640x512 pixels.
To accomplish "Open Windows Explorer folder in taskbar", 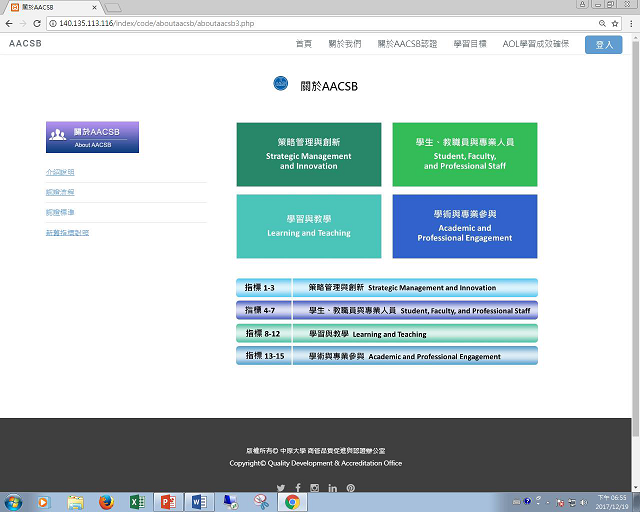I will click(75, 502).
